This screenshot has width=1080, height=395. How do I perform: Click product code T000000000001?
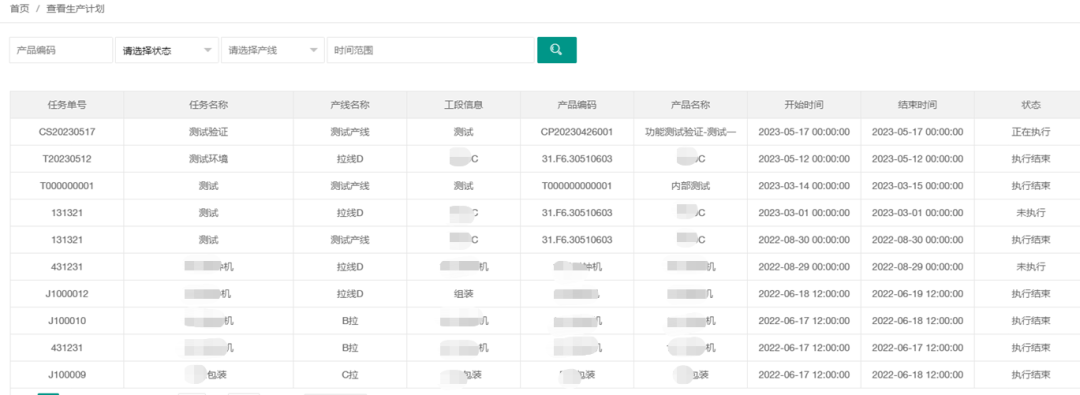tap(577, 185)
